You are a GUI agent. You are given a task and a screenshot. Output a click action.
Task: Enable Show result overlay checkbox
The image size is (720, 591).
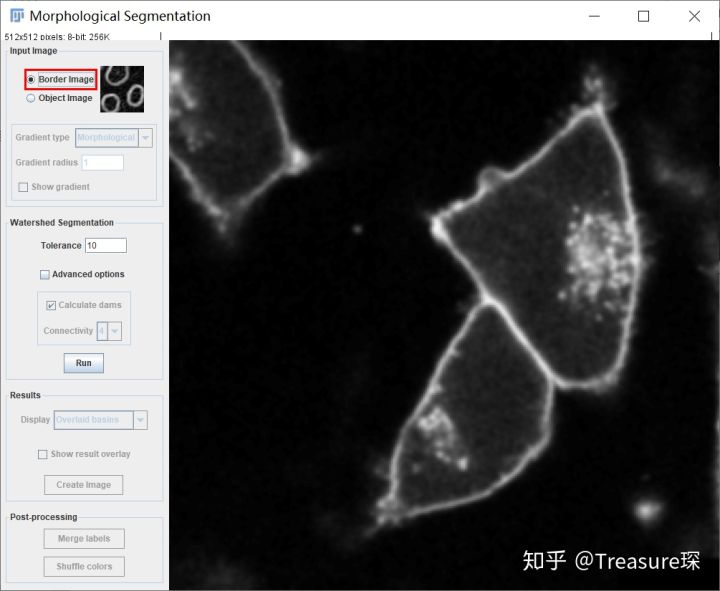(43, 454)
